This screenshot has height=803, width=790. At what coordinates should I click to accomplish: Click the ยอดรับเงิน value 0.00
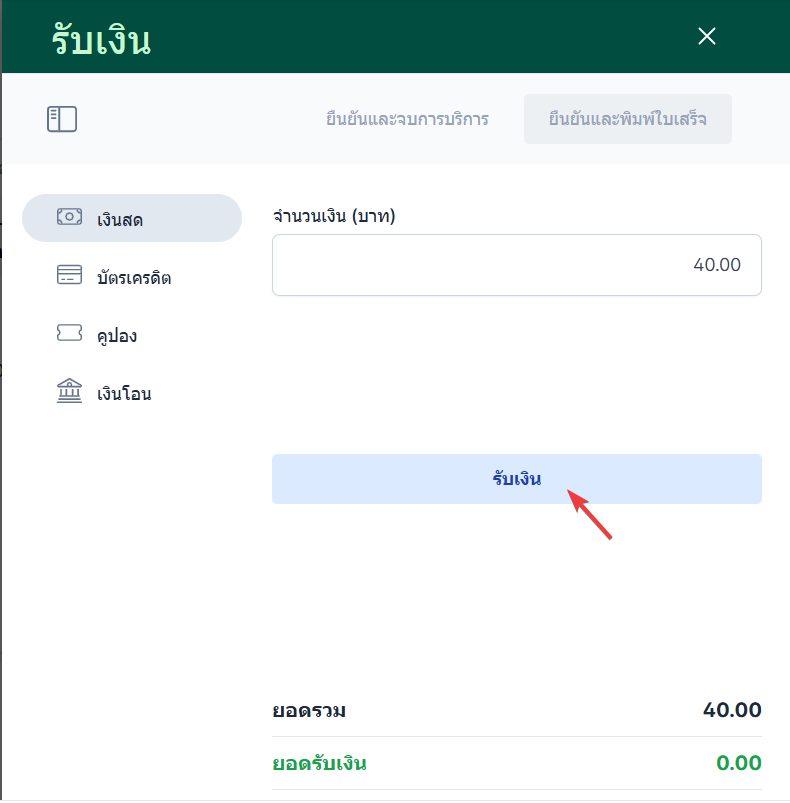[x=739, y=763]
